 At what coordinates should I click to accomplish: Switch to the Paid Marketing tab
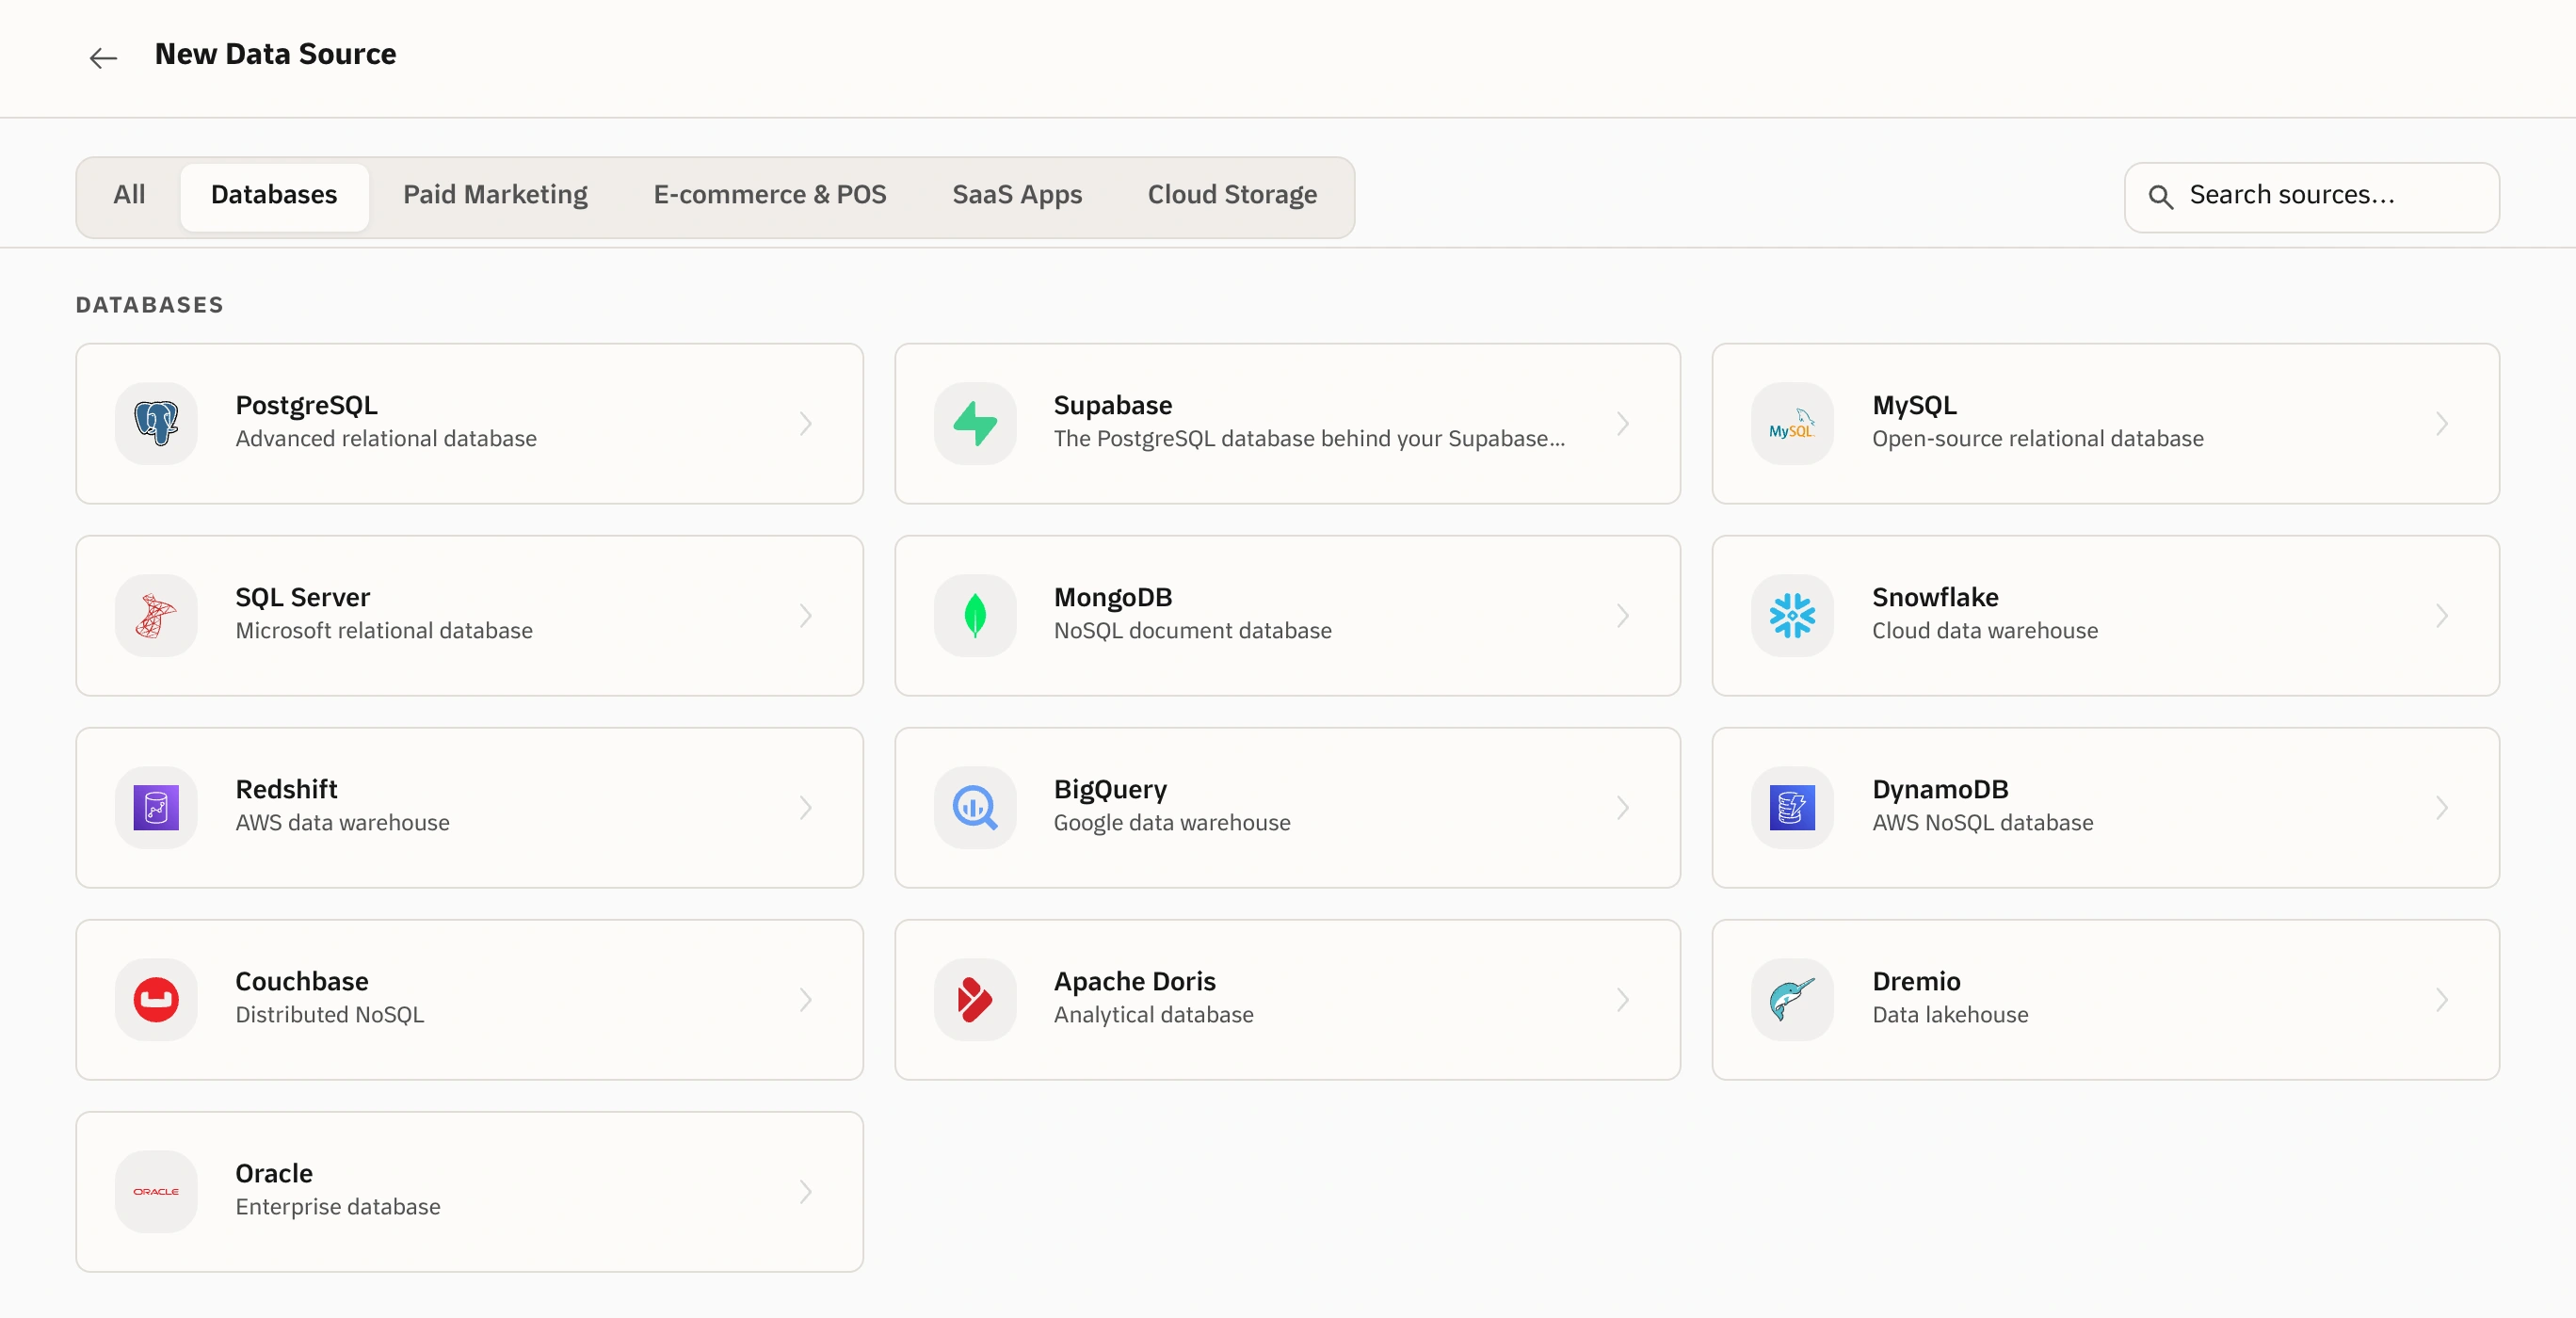(x=495, y=195)
